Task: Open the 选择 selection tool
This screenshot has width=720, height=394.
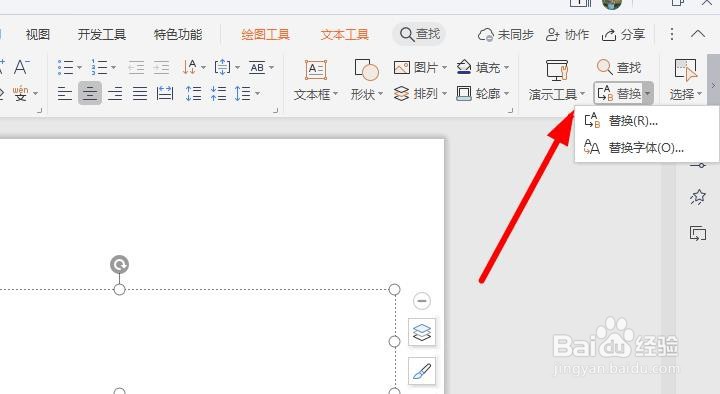Action: coord(686,80)
